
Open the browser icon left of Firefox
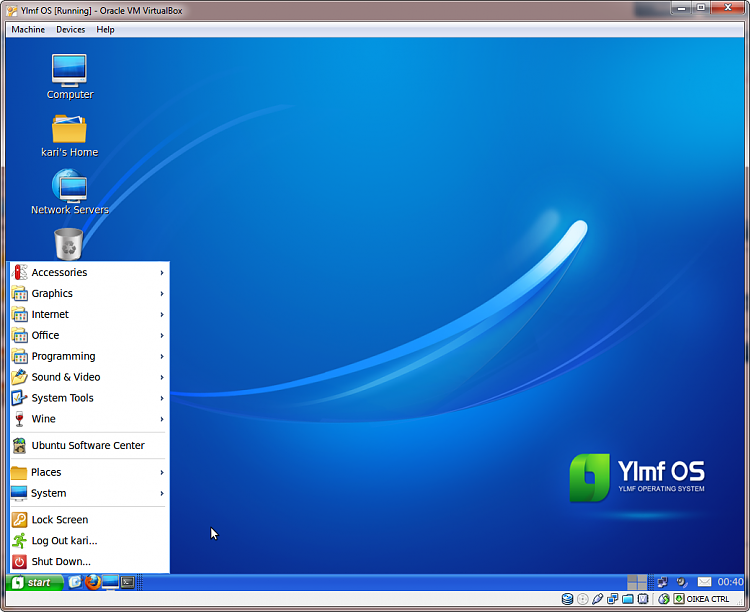pyautogui.click(x=75, y=582)
